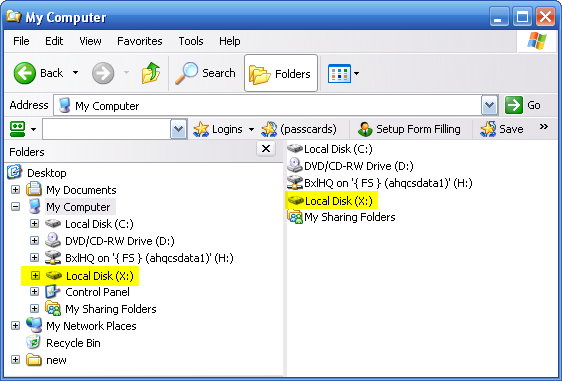Click the Windows flag logo
Image resolution: width=562 pixels, height=381 pixels.
(x=537, y=40)
